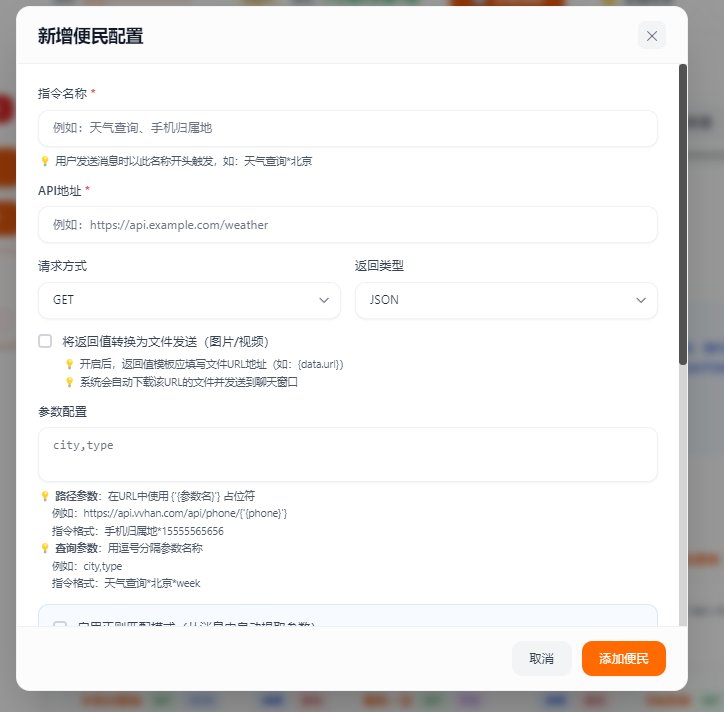This screenshot has height=712, width=724.
Task: Click the dialog's vertical scrollbar thumb
Action: tap(683, 215)
